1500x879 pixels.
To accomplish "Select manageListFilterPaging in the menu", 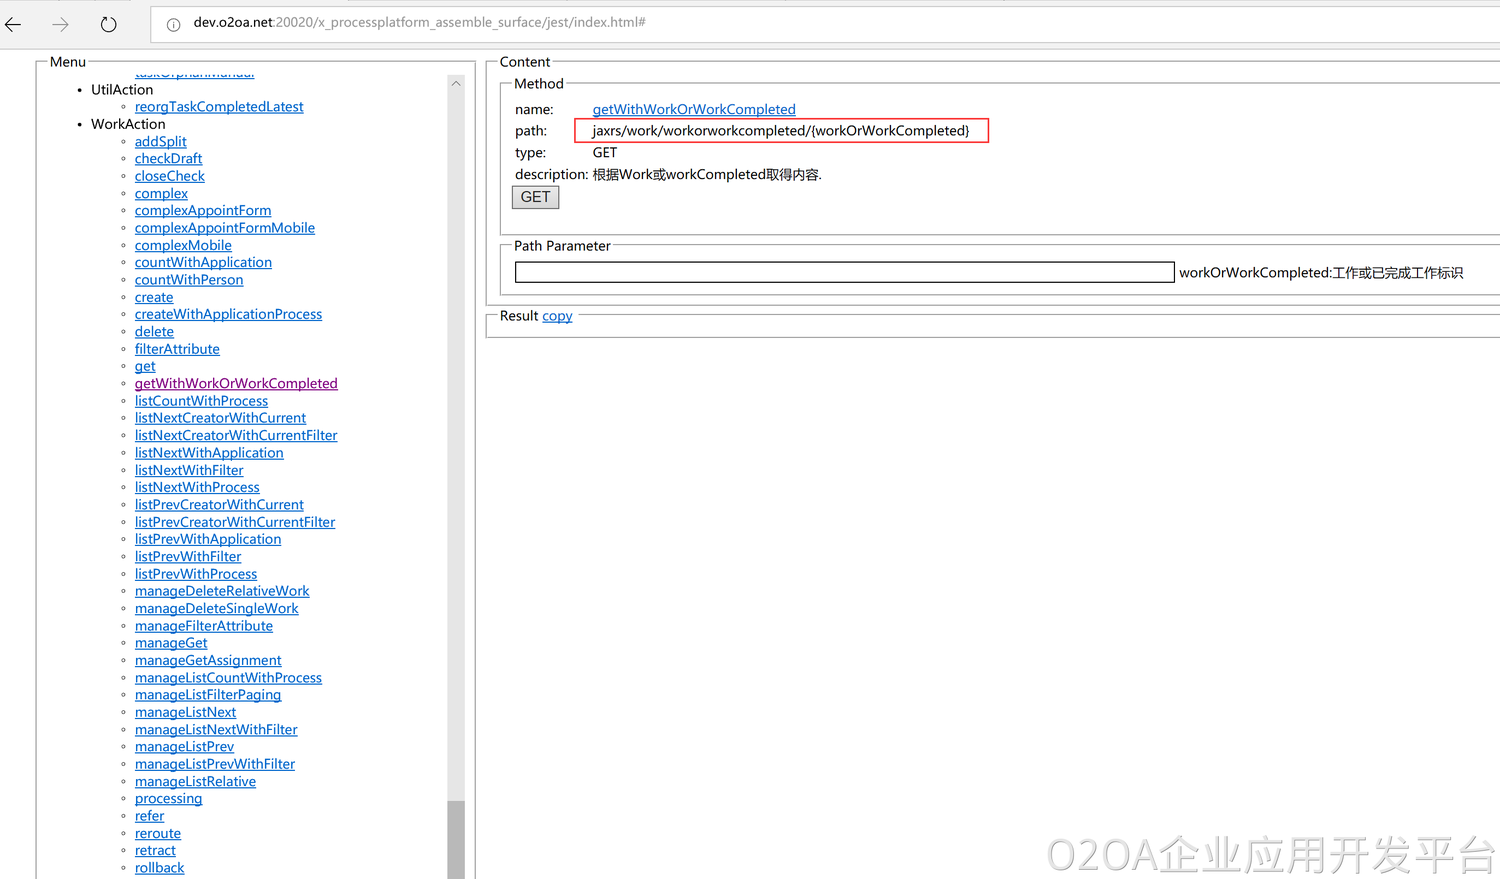I will pos(208,695).
